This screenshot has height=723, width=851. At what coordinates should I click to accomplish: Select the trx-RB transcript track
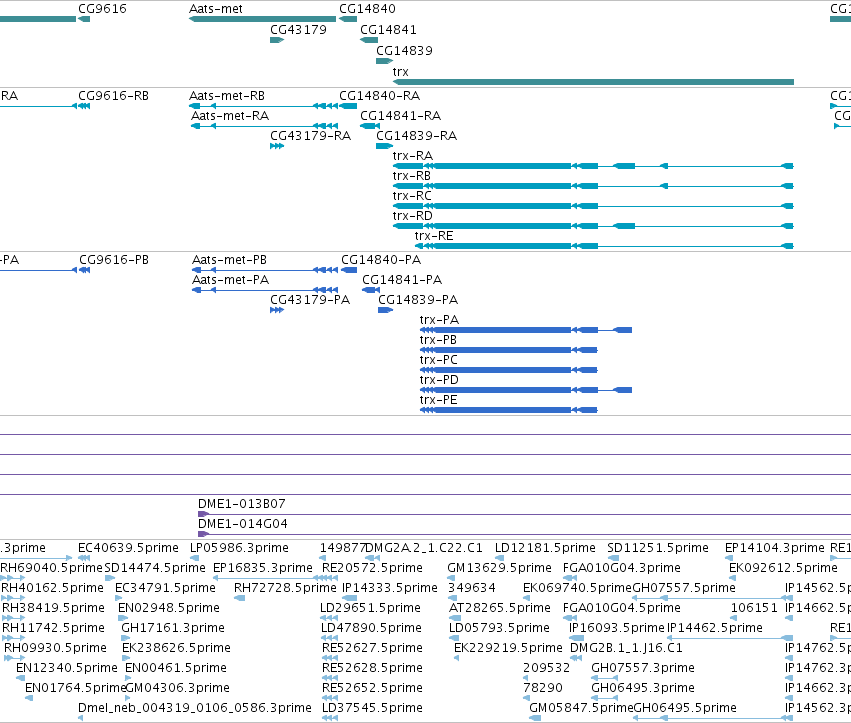tap(593, 186)
